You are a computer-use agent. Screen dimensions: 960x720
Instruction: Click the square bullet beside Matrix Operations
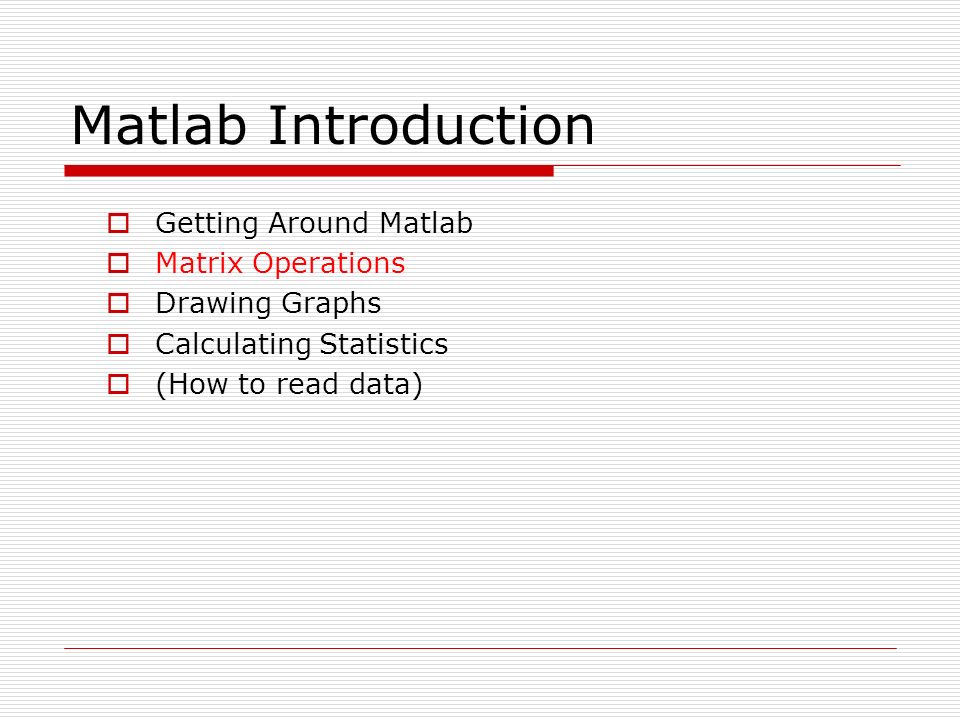coord(118,263)
